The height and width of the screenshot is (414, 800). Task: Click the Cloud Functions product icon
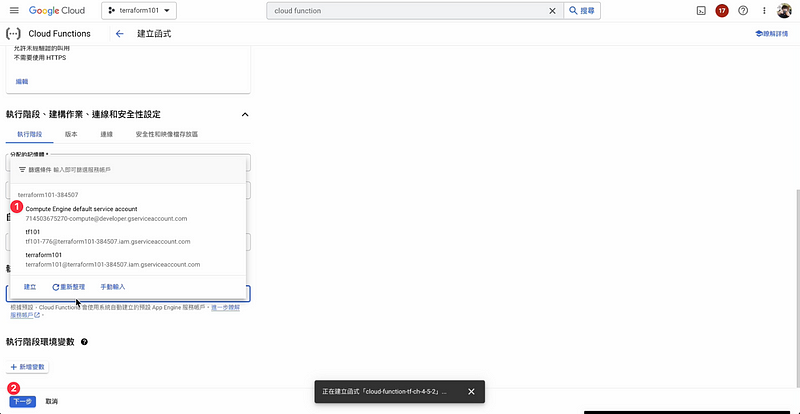[13, 34]
